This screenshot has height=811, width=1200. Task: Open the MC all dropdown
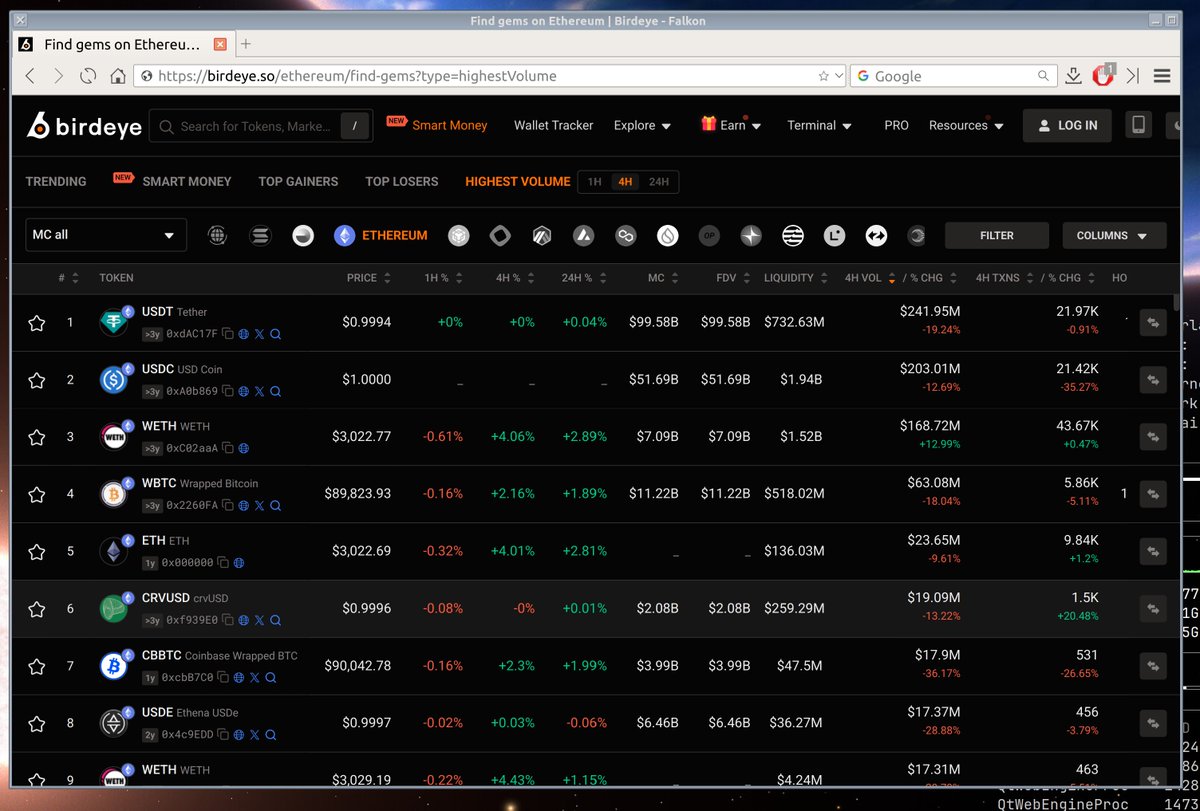click(x=106, y=235)
